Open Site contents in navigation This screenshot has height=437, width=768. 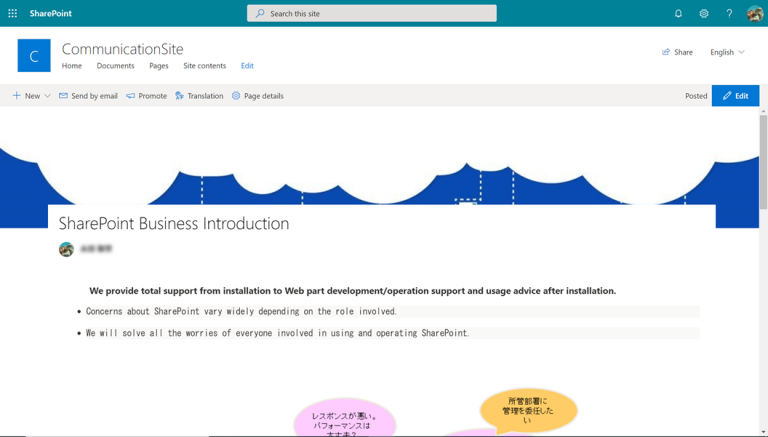point(205,66)
